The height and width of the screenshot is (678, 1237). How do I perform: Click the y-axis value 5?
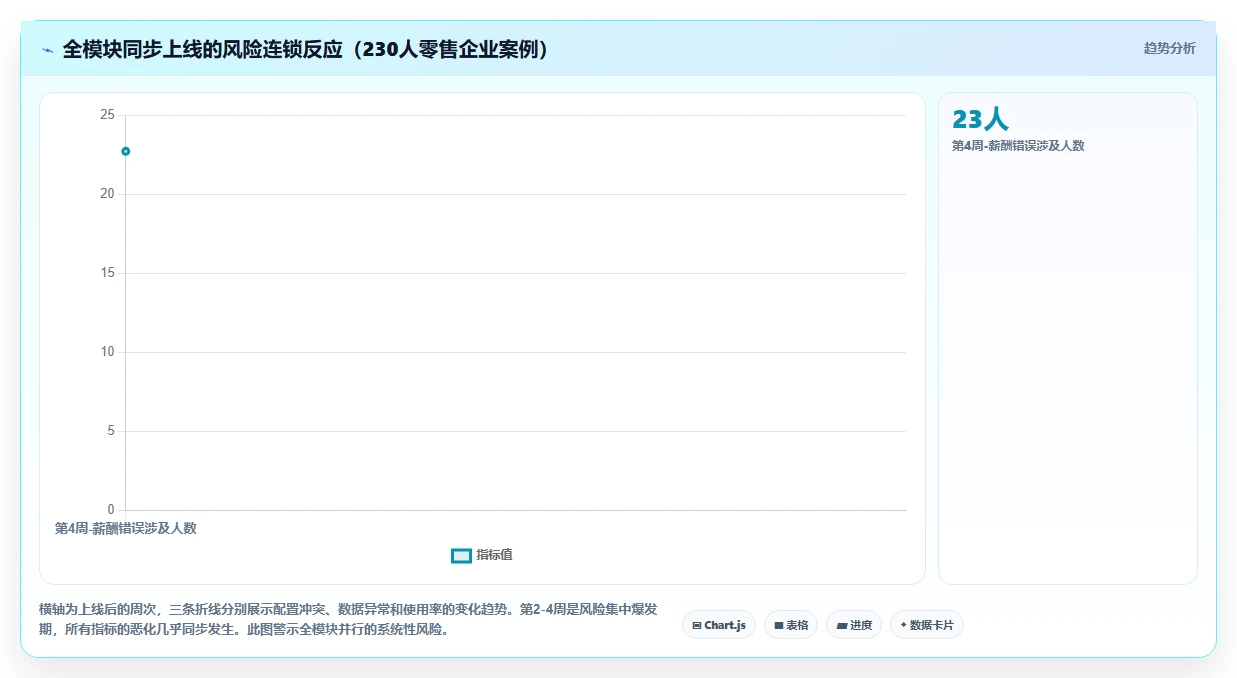coord(111,431)
